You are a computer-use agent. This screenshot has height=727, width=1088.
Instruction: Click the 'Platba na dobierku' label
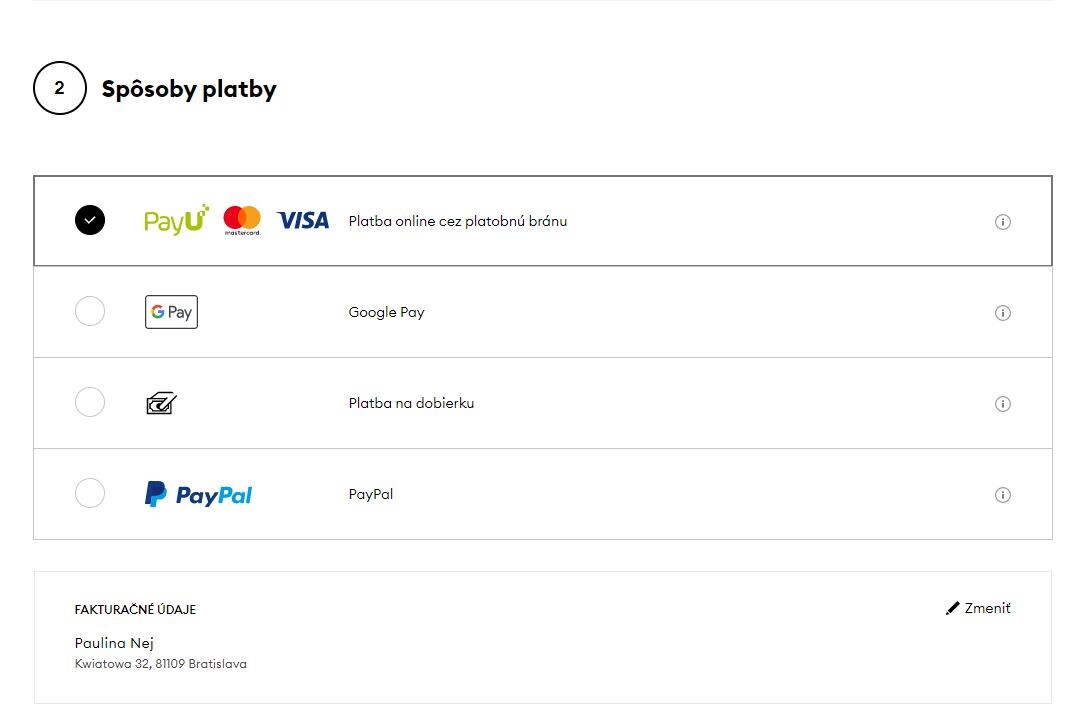(411, 403)
